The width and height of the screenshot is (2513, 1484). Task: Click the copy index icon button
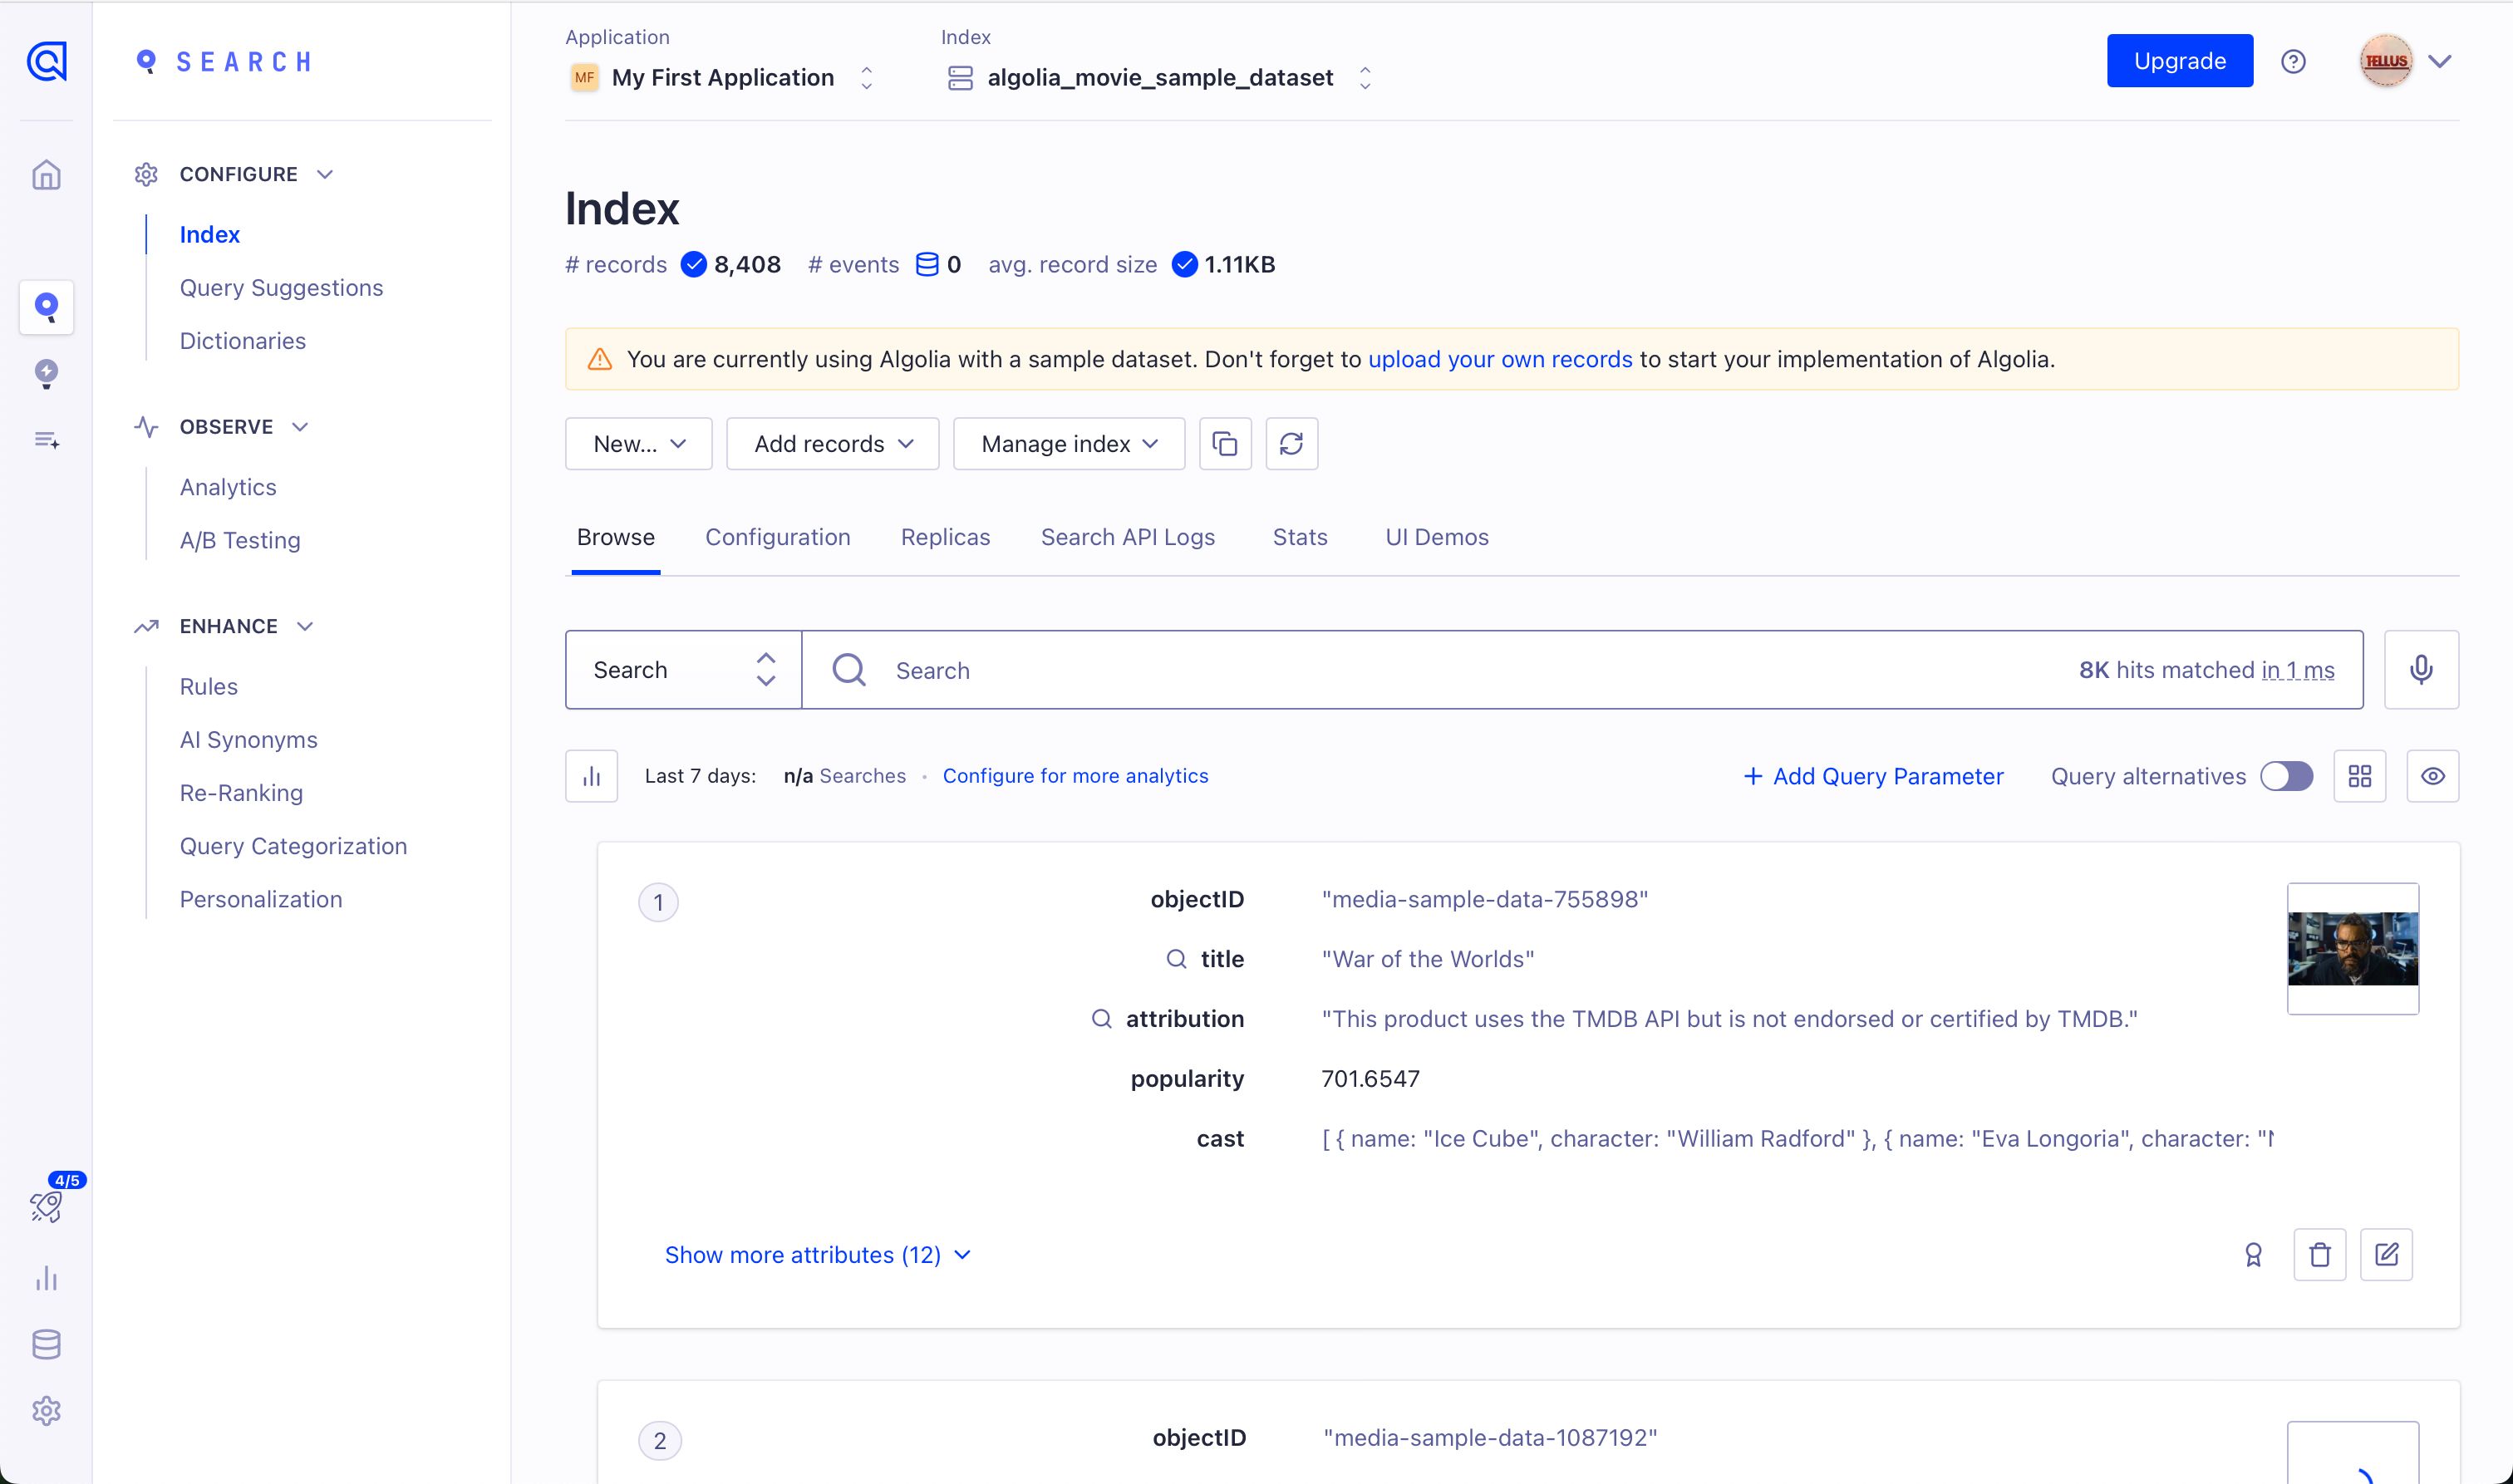pos(1225,443)
